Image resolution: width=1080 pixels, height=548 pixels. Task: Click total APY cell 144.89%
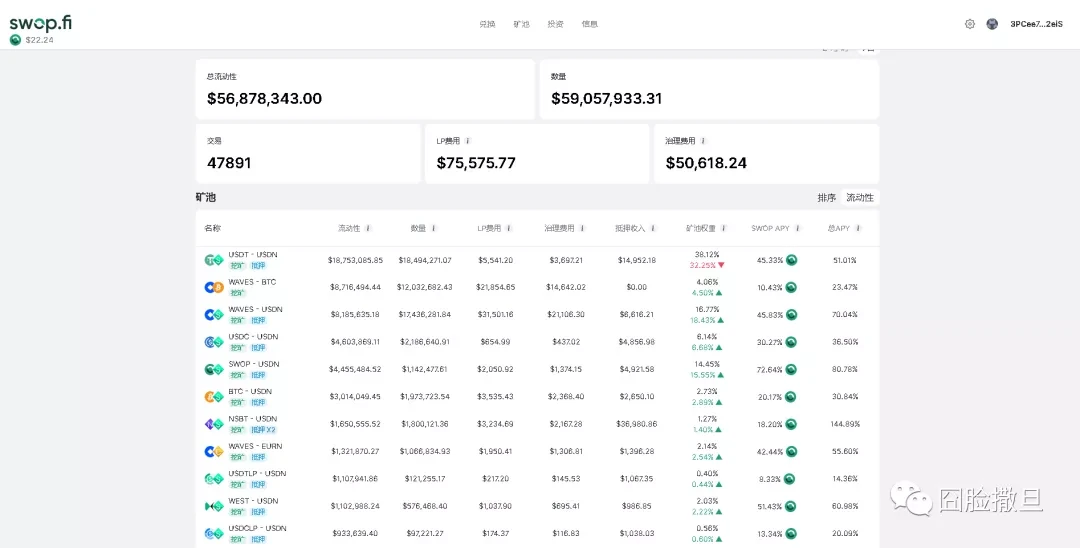pyautogui.click(x=844, y=424)
